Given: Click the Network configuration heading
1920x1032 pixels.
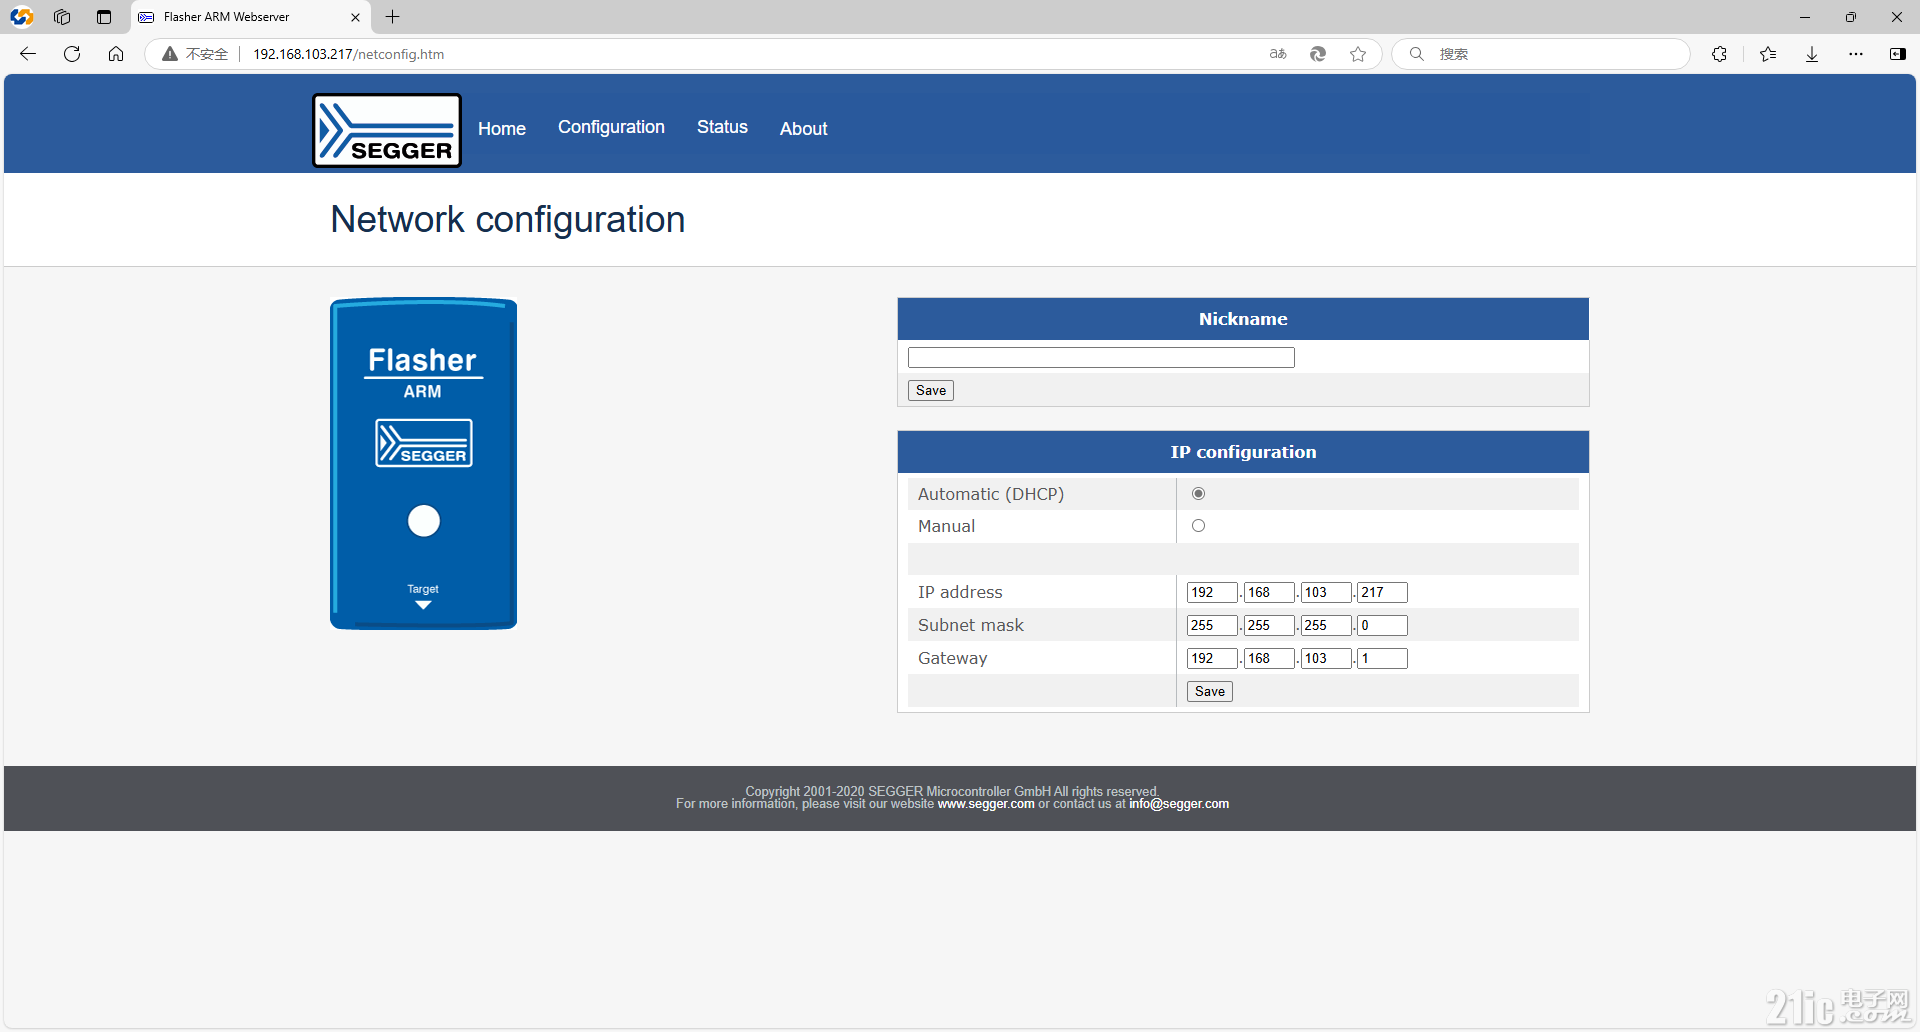Looking at the screenshot, I should 508,220.
